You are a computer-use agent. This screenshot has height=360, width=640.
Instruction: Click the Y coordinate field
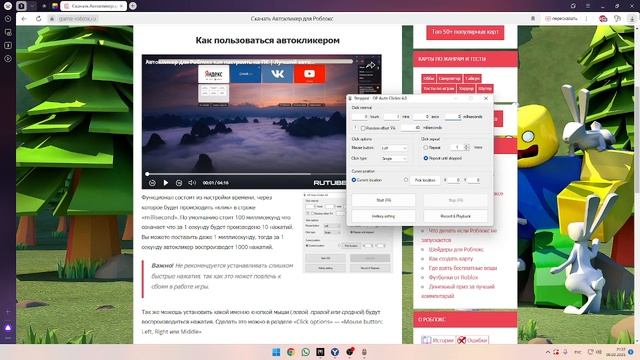coord(474,180)
